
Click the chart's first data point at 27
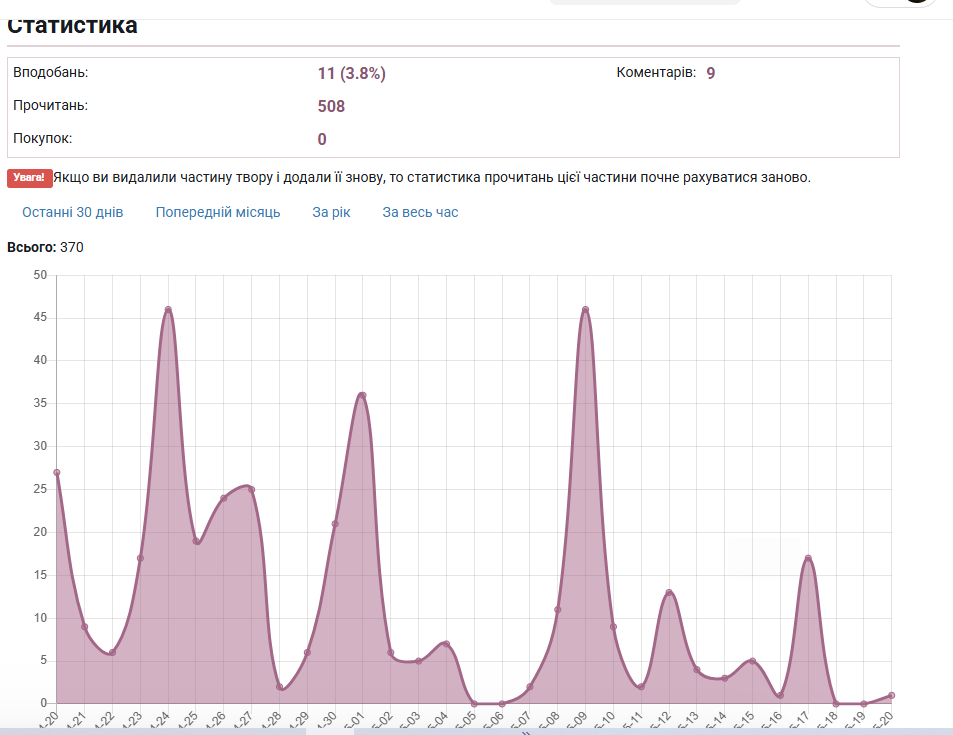pos(57,472)
